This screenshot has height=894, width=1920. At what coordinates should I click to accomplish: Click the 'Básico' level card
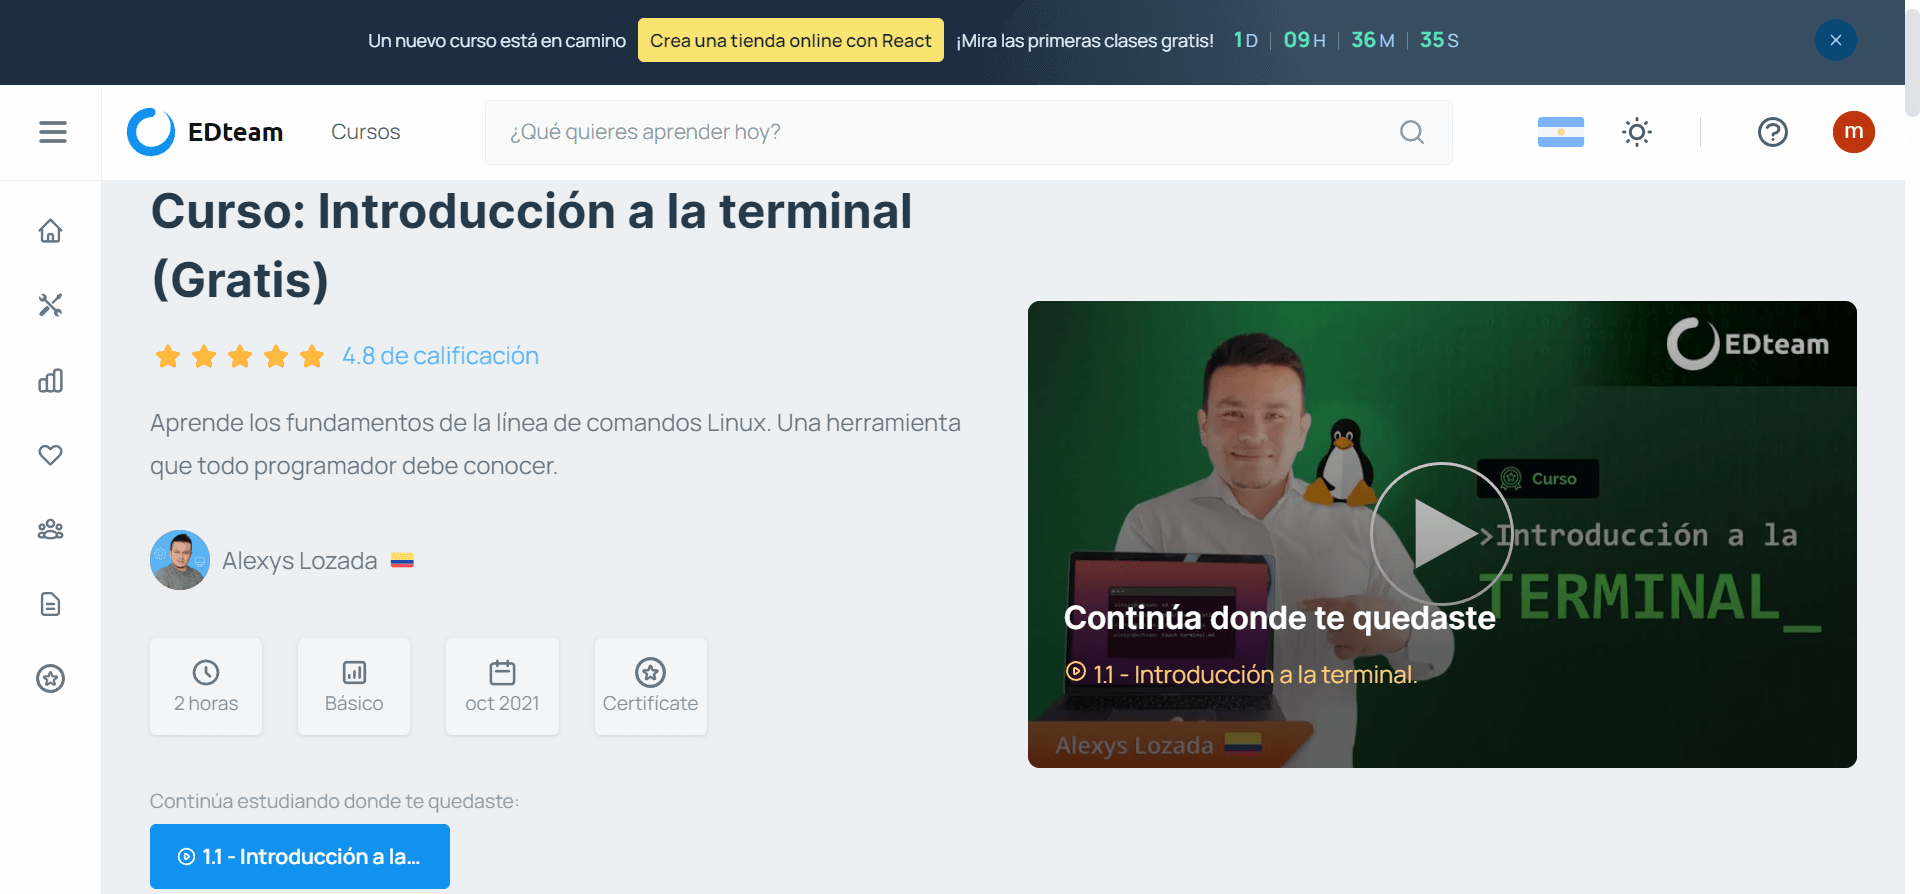[354, 686]
